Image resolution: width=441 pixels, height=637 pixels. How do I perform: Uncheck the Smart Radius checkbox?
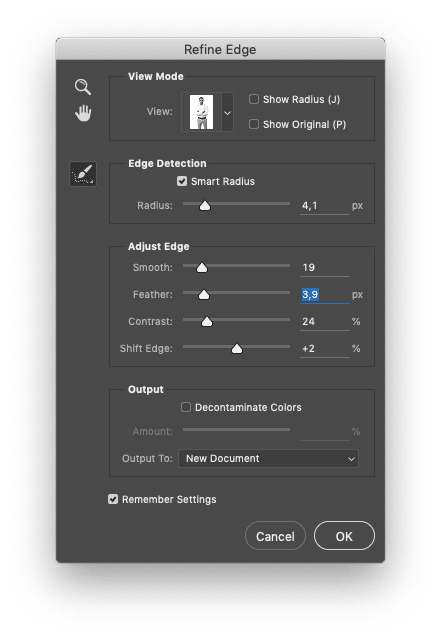[x=182, y=181]
